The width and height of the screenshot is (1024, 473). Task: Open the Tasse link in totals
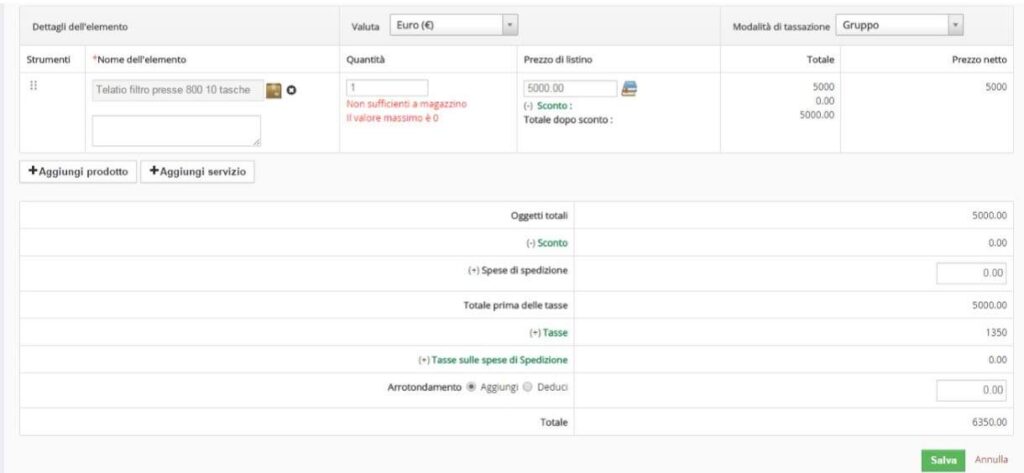554,333
